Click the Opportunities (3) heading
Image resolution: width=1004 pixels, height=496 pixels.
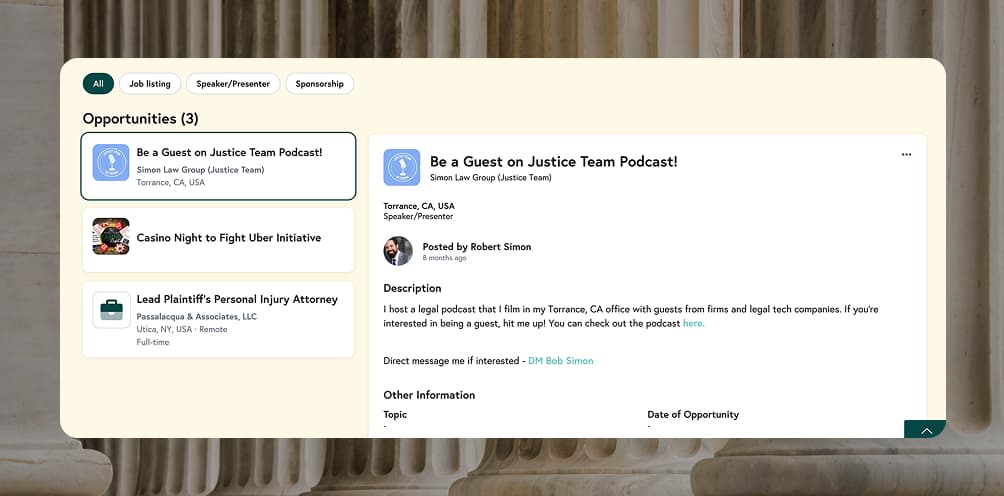click(140, 119)
